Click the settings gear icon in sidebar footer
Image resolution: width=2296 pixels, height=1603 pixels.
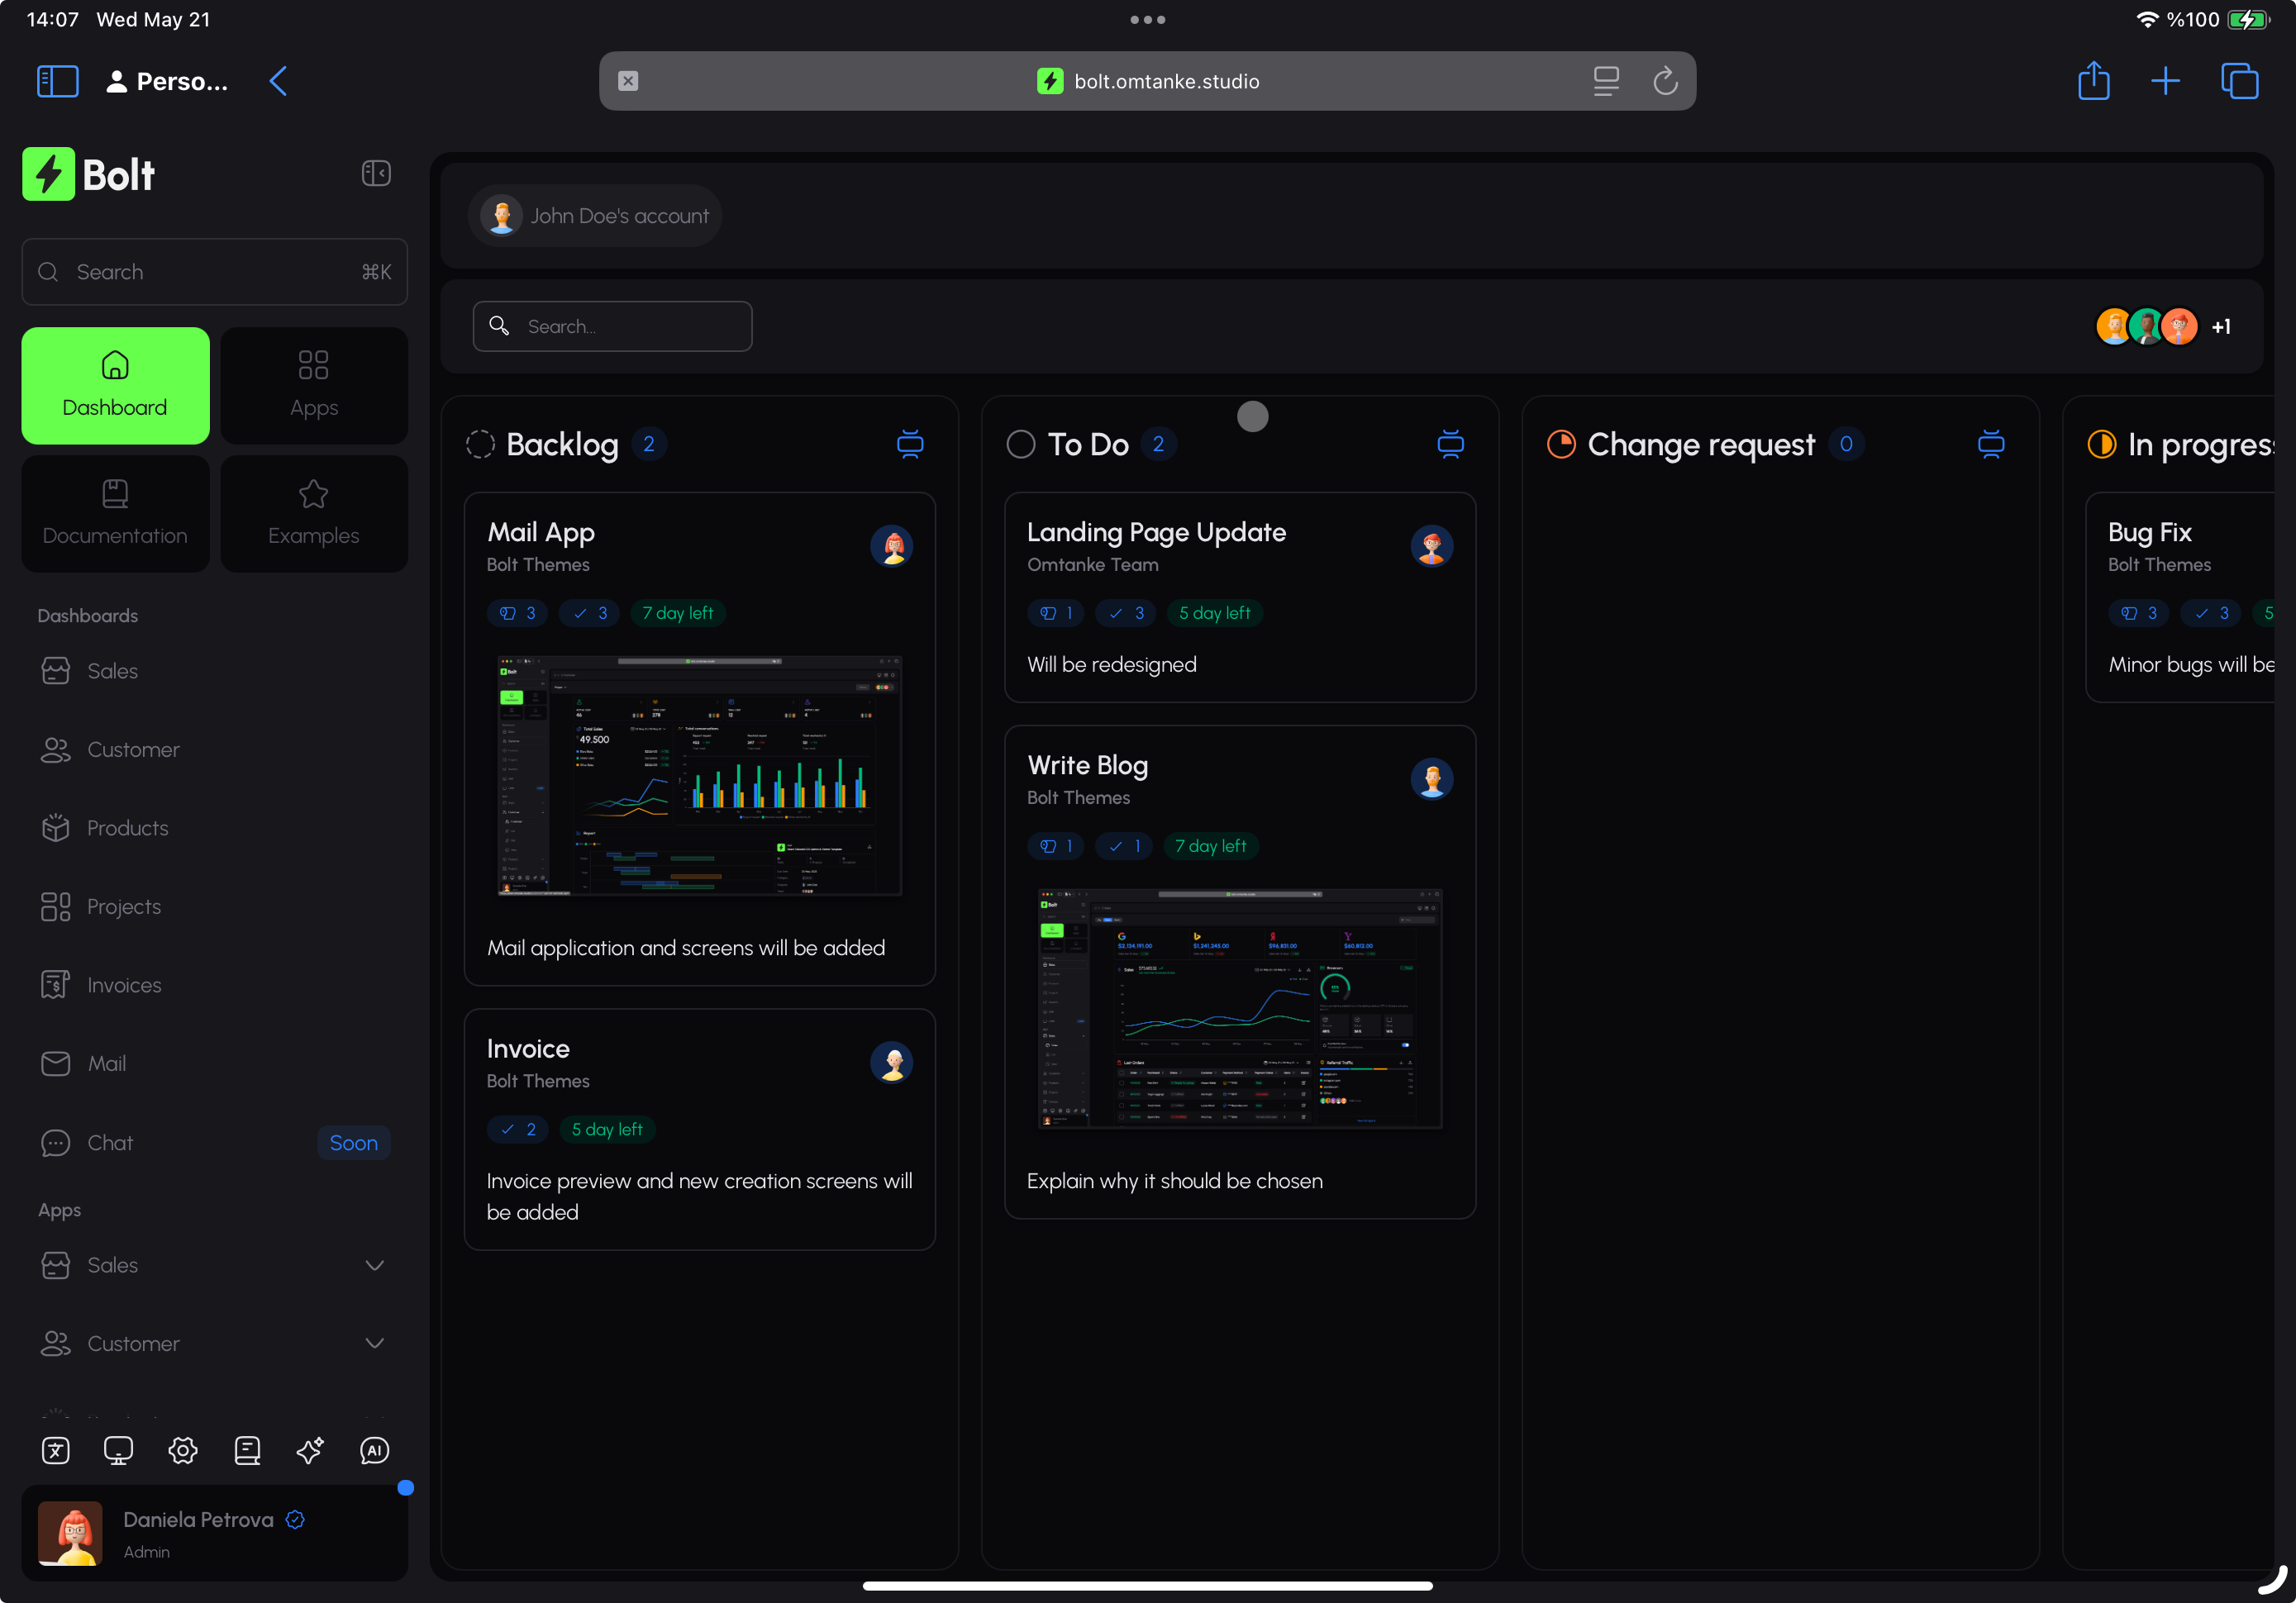(x=182, y=1450)
